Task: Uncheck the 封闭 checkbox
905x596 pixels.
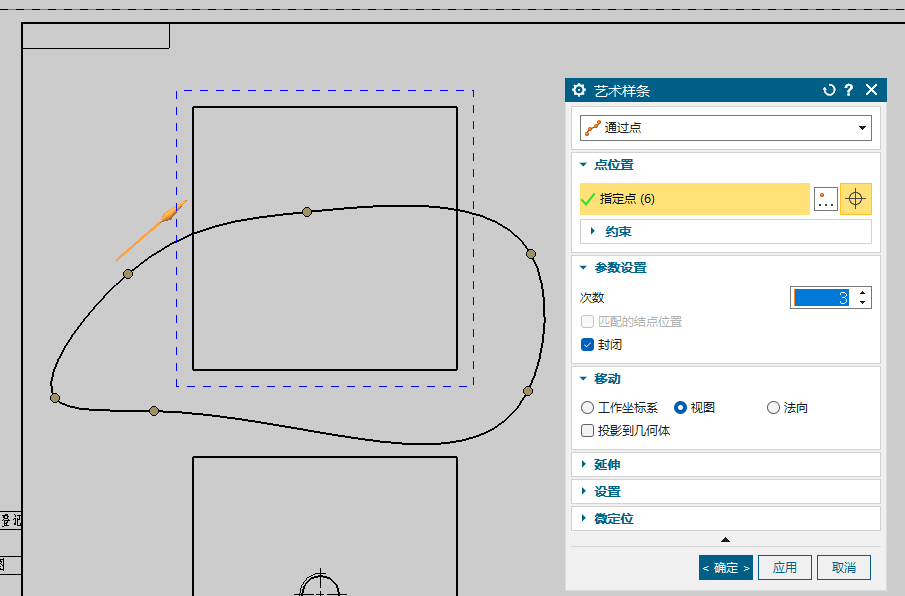Action: [588, 344]
